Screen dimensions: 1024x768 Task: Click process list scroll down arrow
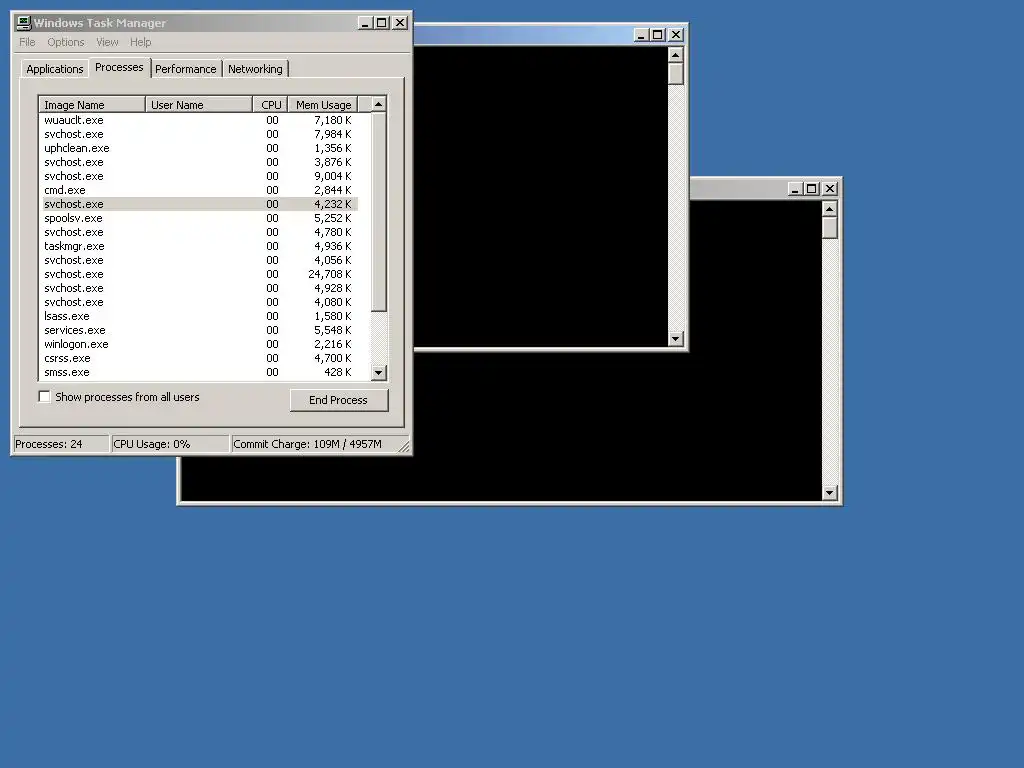click(379, 373)
